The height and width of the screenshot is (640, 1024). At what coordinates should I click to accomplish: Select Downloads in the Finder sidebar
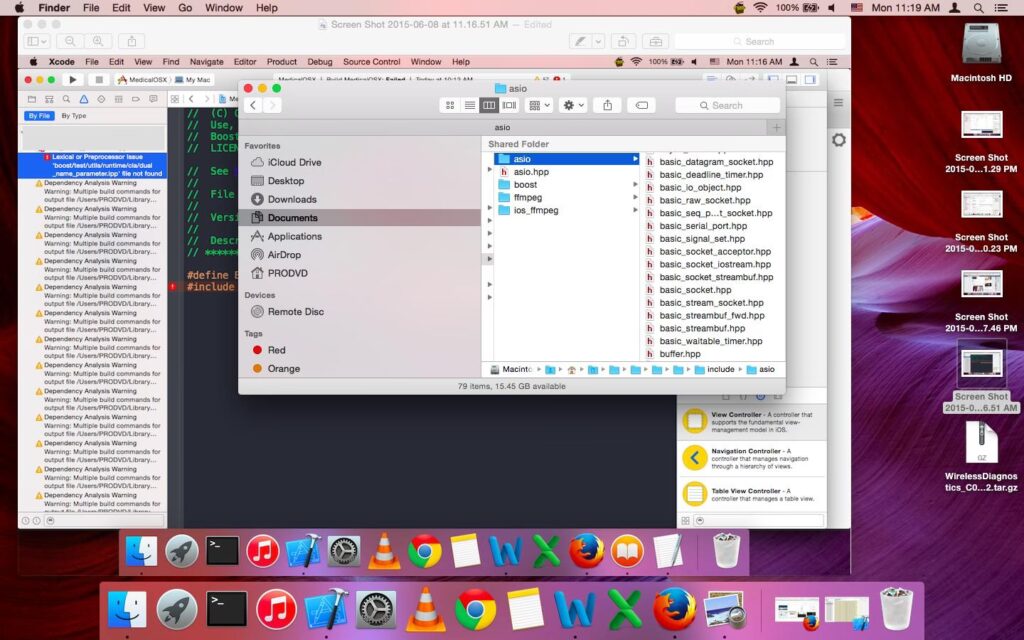tap(291, 199)
